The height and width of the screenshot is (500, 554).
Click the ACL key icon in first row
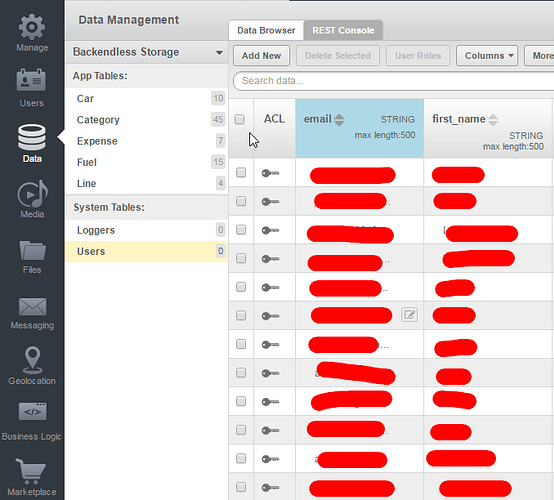pos(270,173)
